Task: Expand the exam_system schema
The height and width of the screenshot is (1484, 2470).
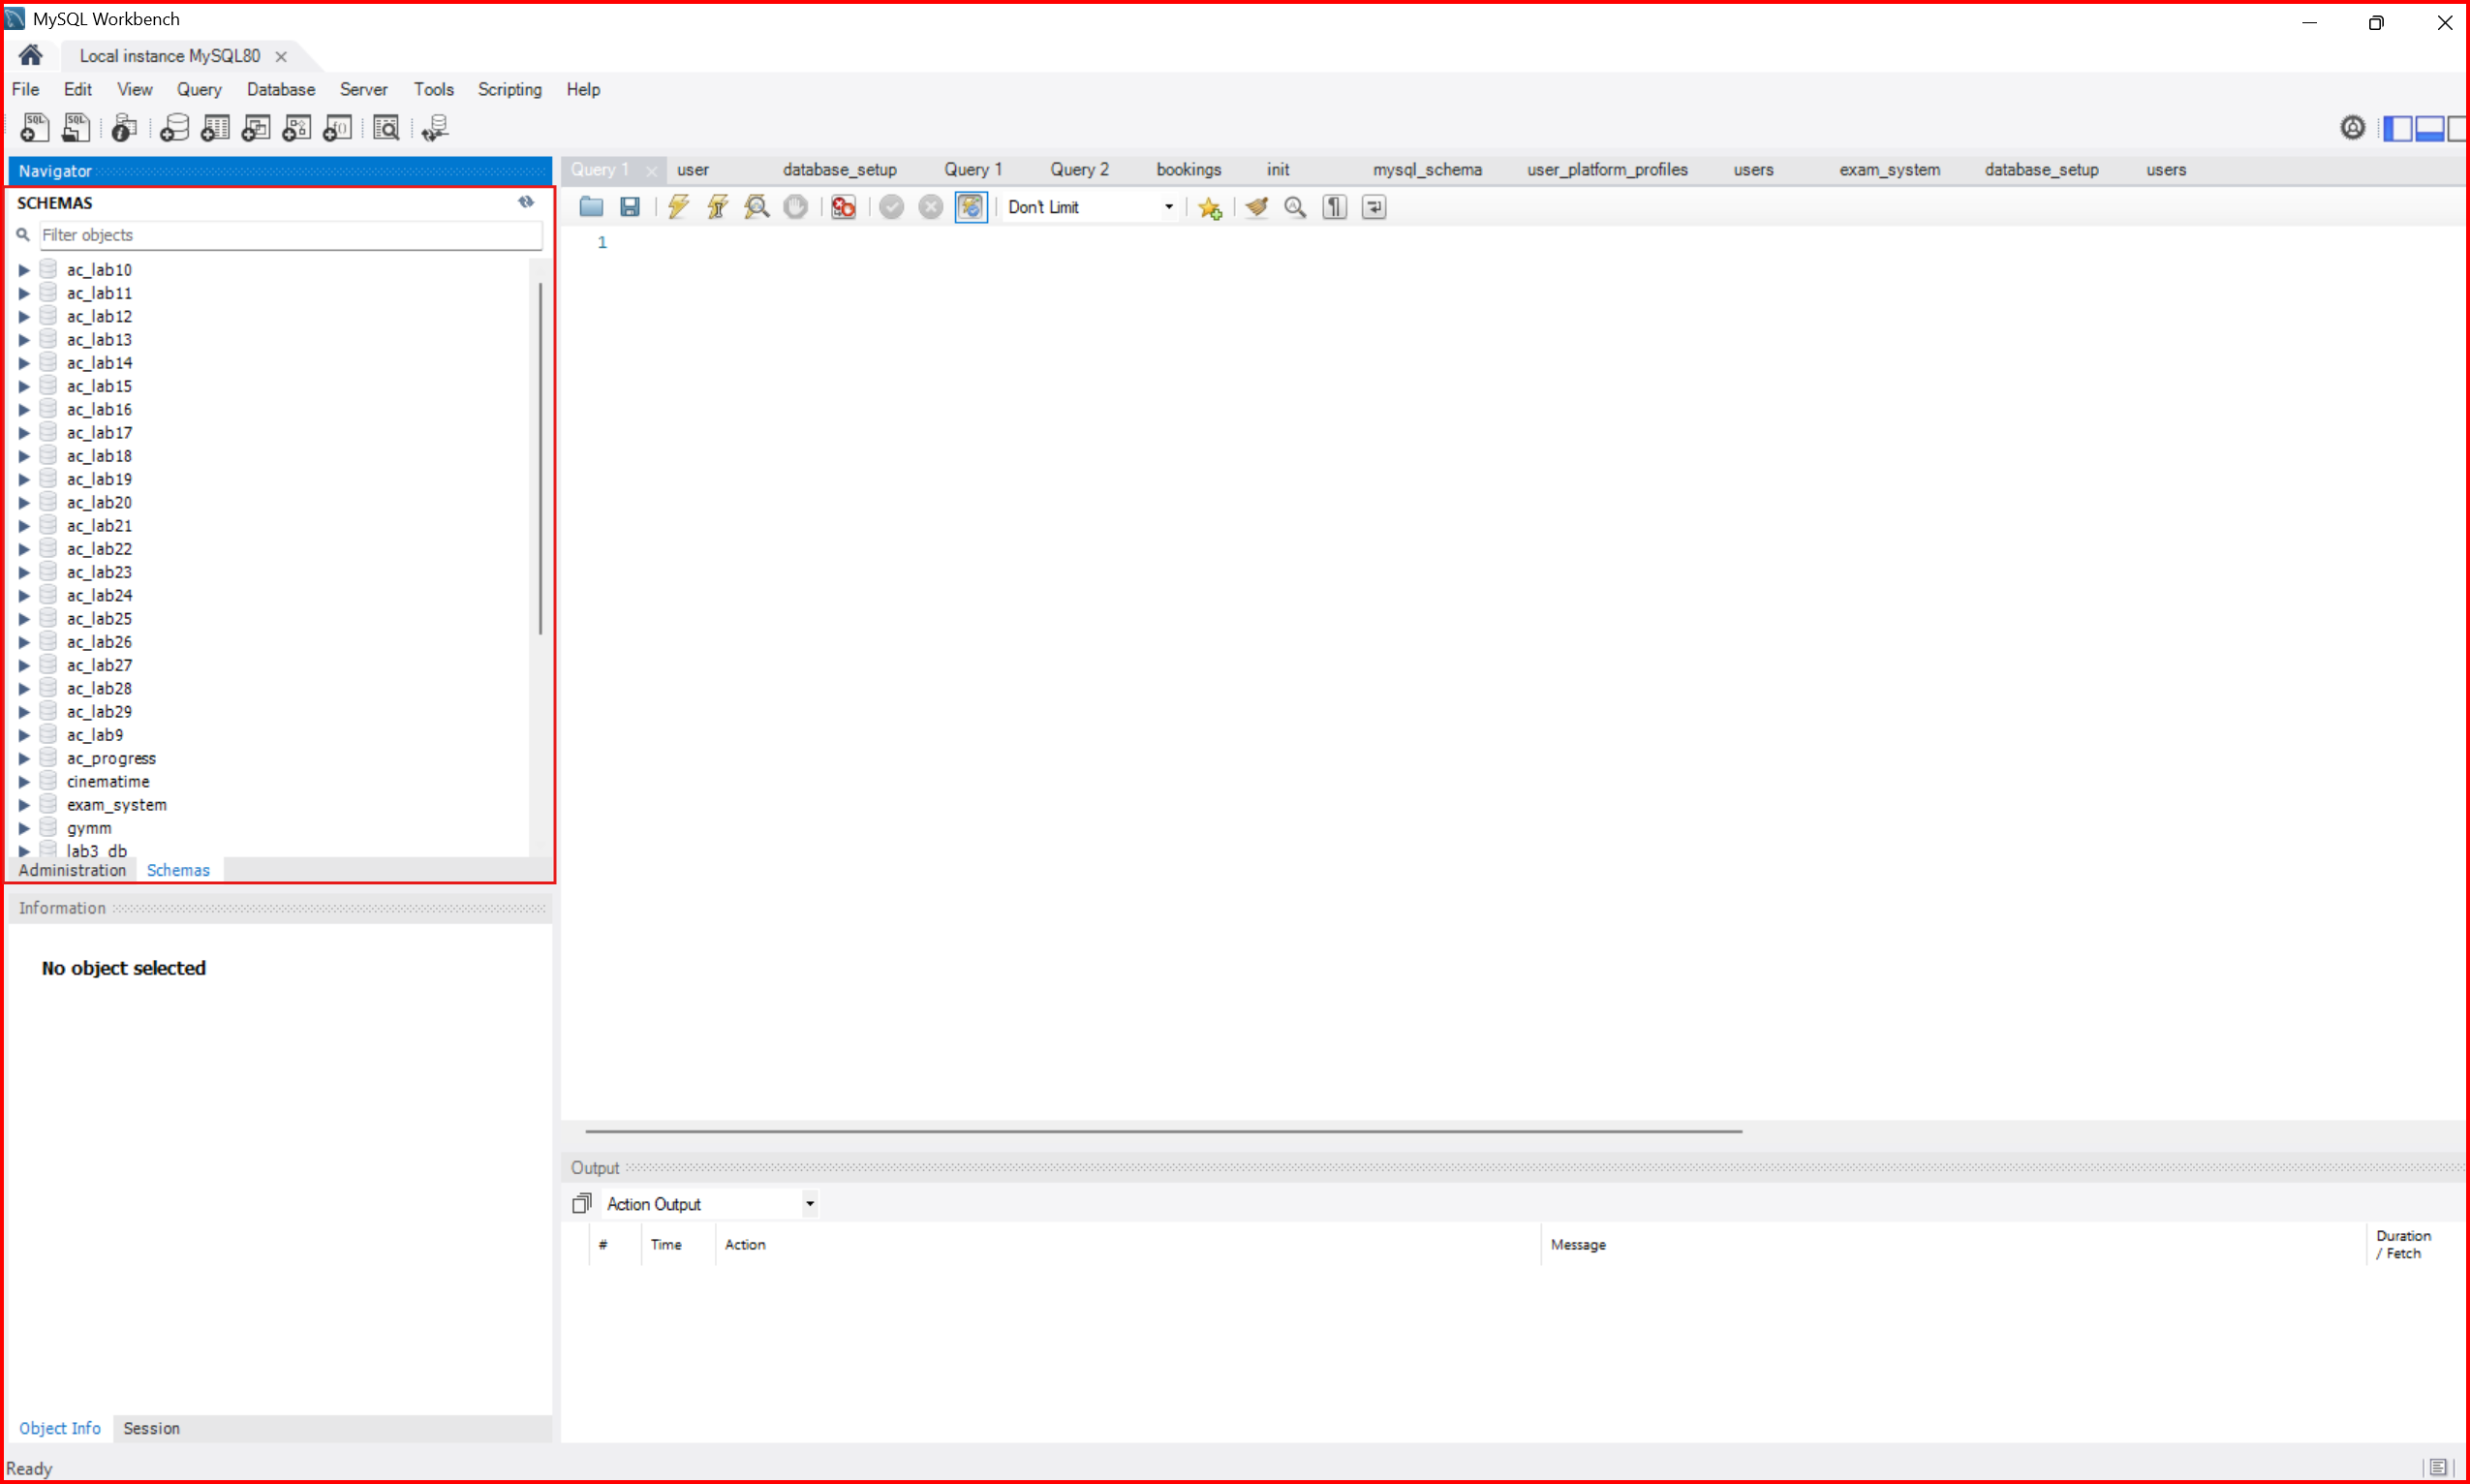Action: 24,804
